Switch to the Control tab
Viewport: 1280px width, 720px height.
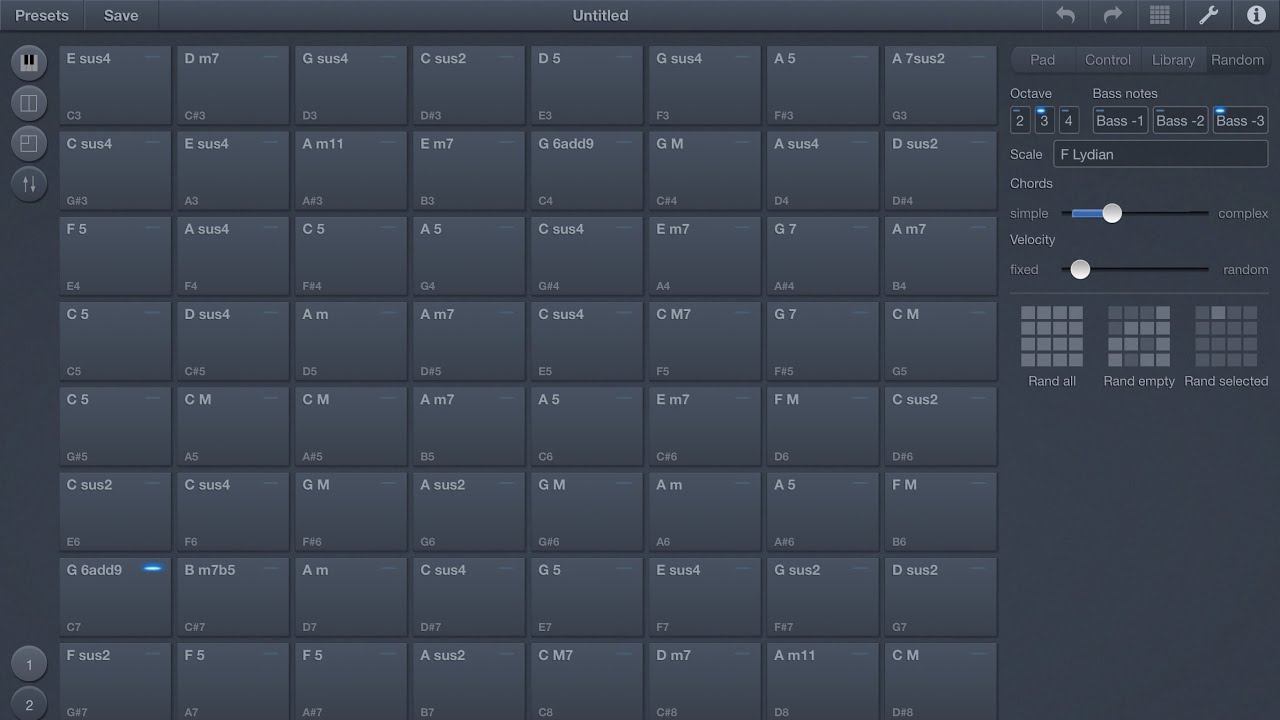1108,60
